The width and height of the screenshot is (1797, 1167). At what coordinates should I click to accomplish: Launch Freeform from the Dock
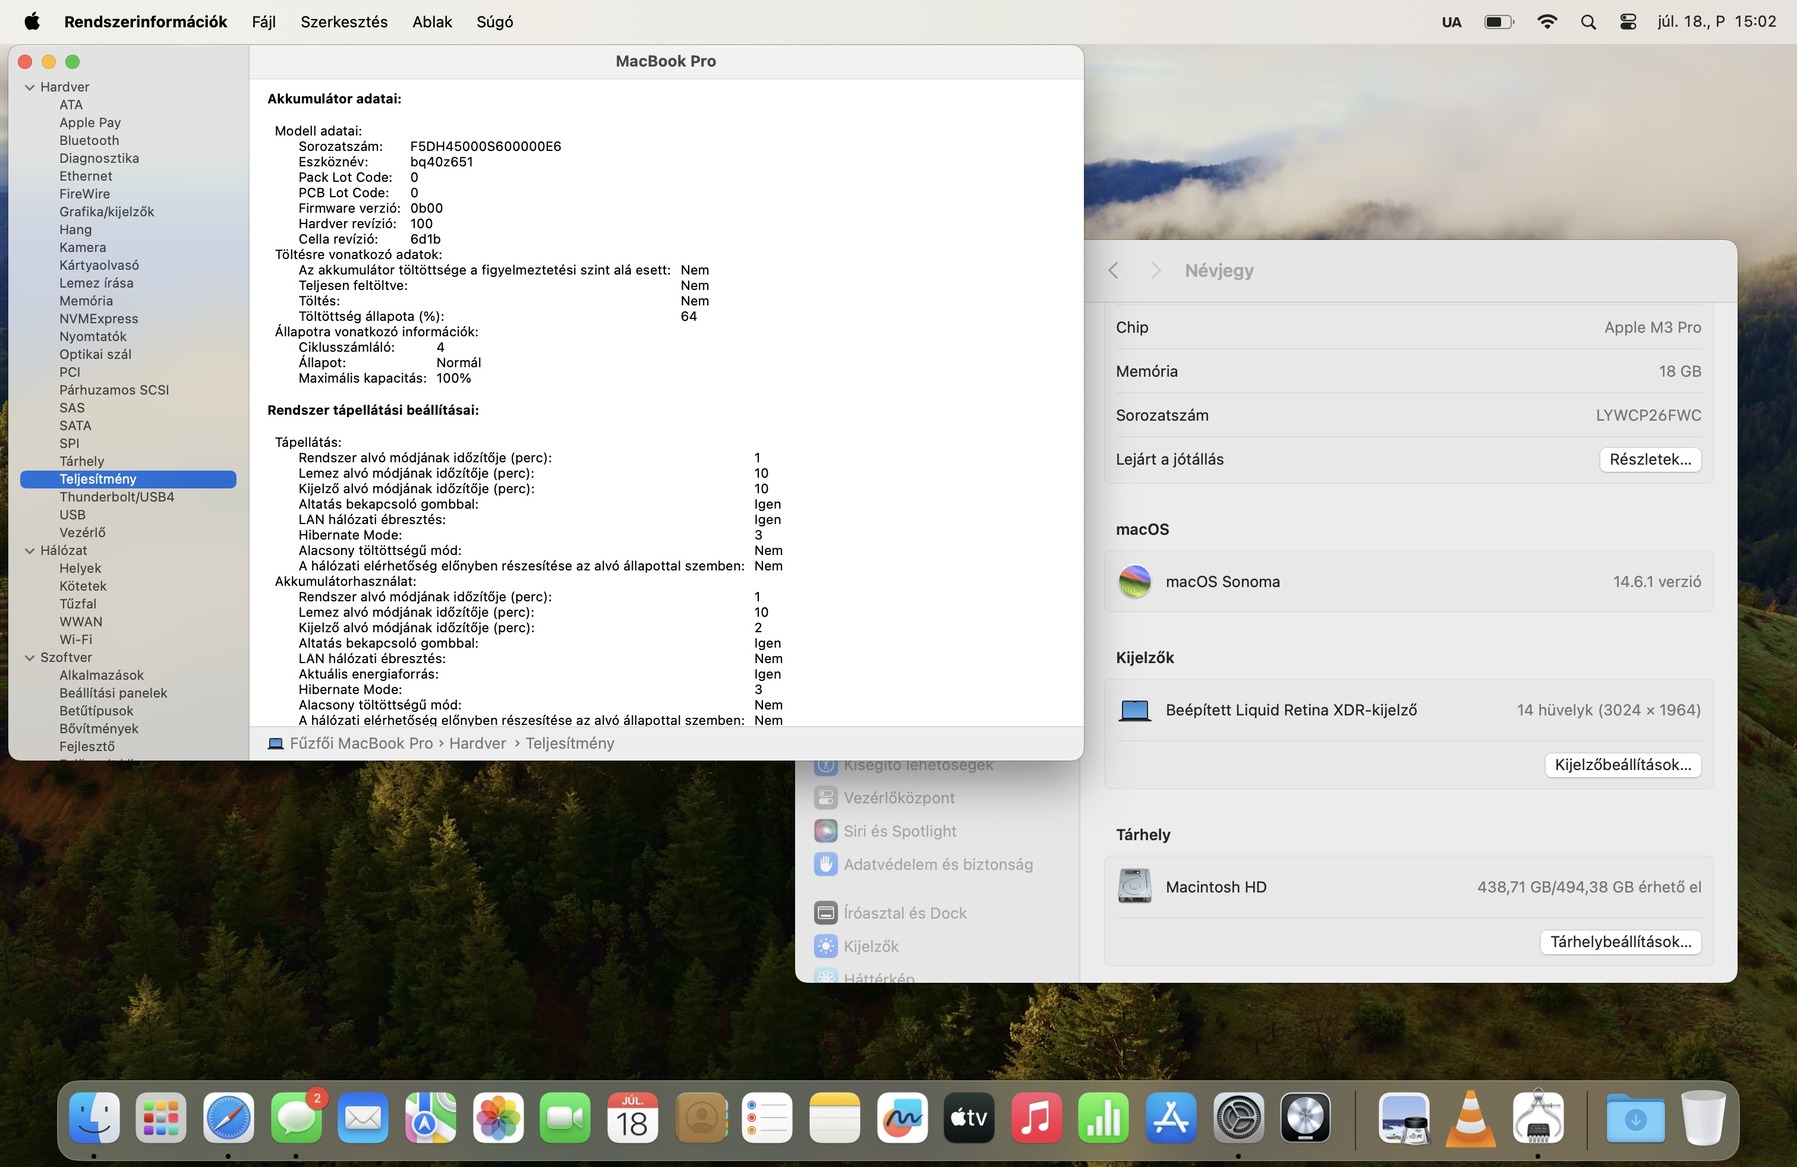point(902,1117)
